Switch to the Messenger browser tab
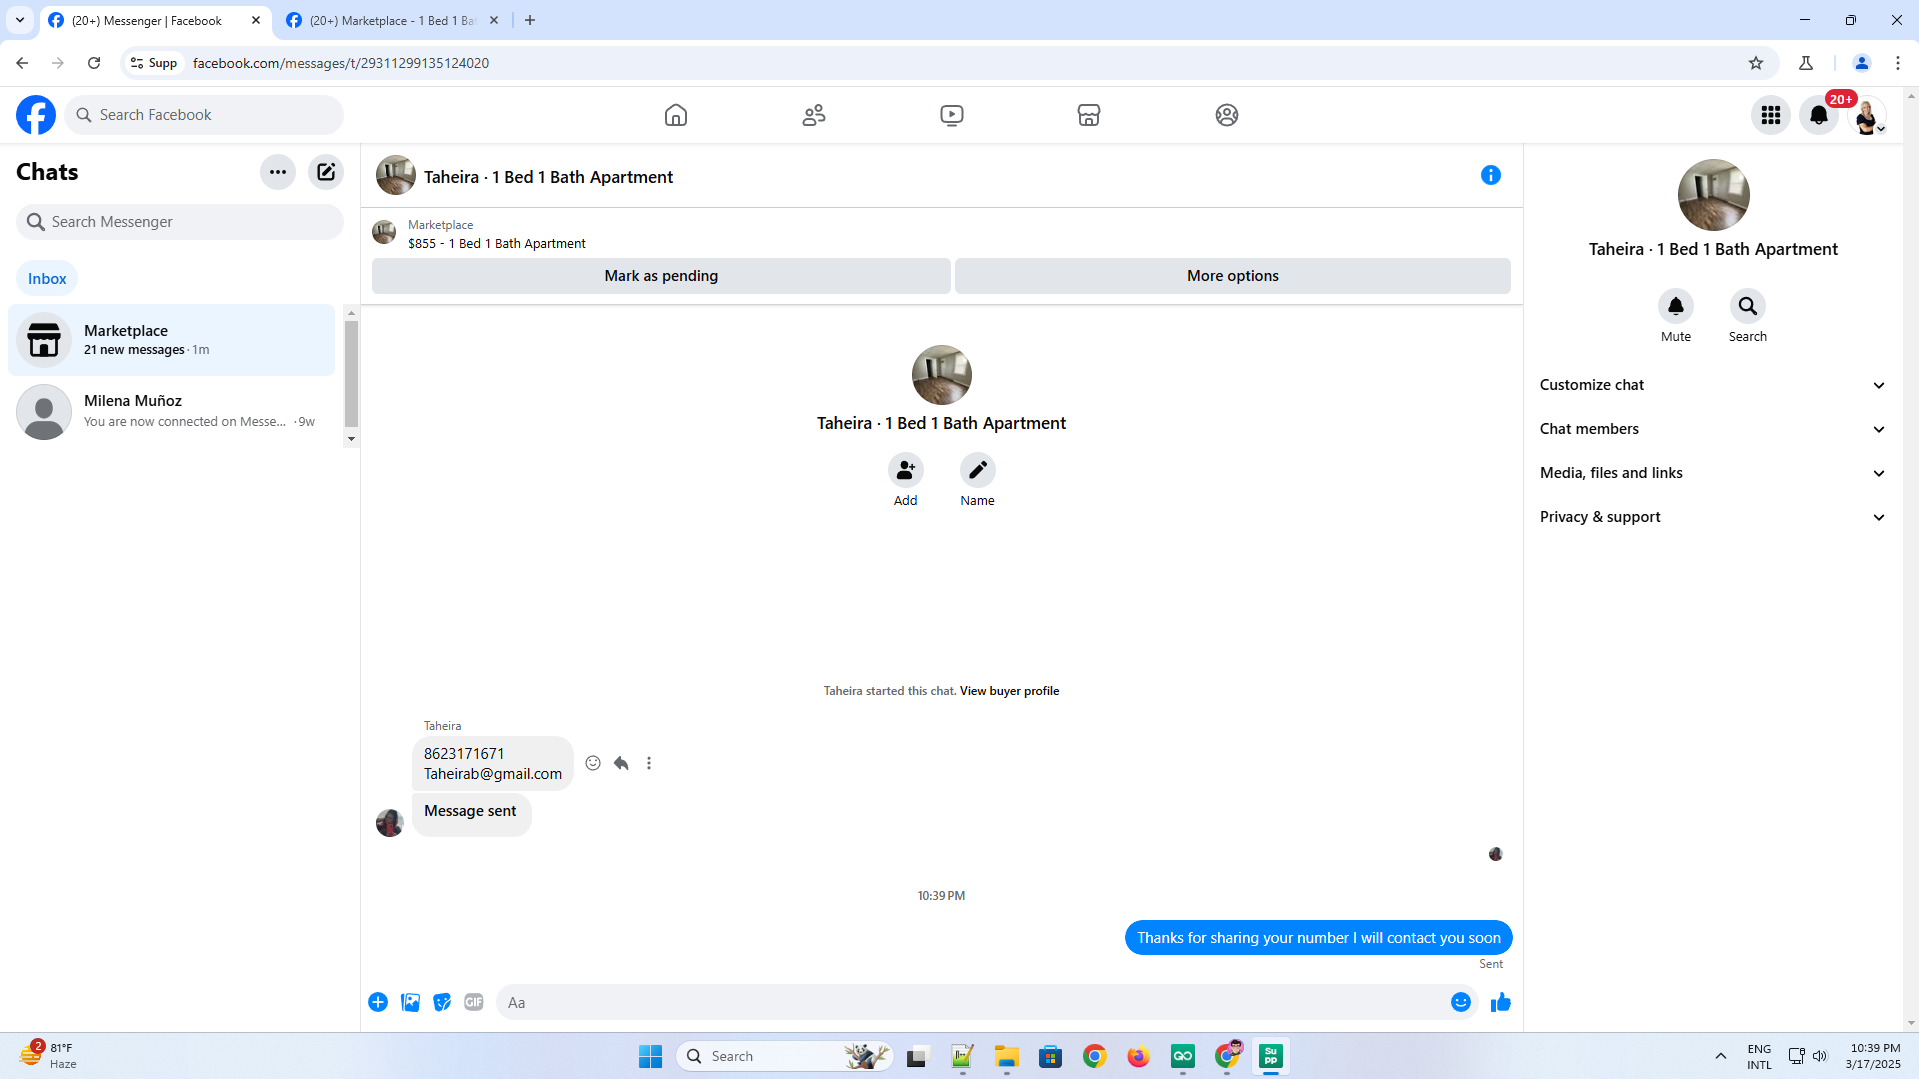Viewport: 1919px width, 1079px height. 155,20
